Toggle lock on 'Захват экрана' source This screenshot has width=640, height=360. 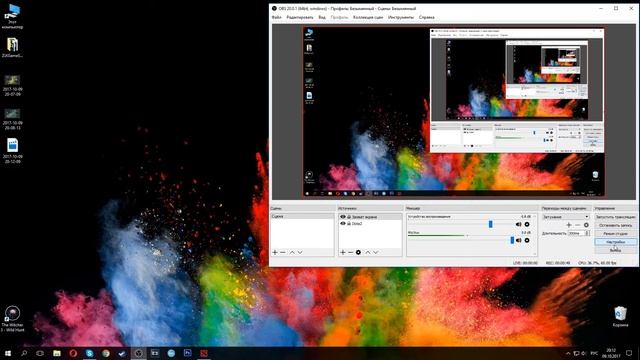pos(349,217)
